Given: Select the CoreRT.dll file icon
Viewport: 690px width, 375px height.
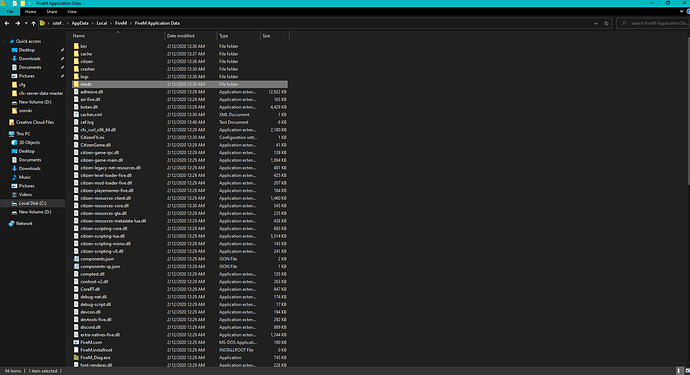Looking at the screenshot, I should point(76,289).
